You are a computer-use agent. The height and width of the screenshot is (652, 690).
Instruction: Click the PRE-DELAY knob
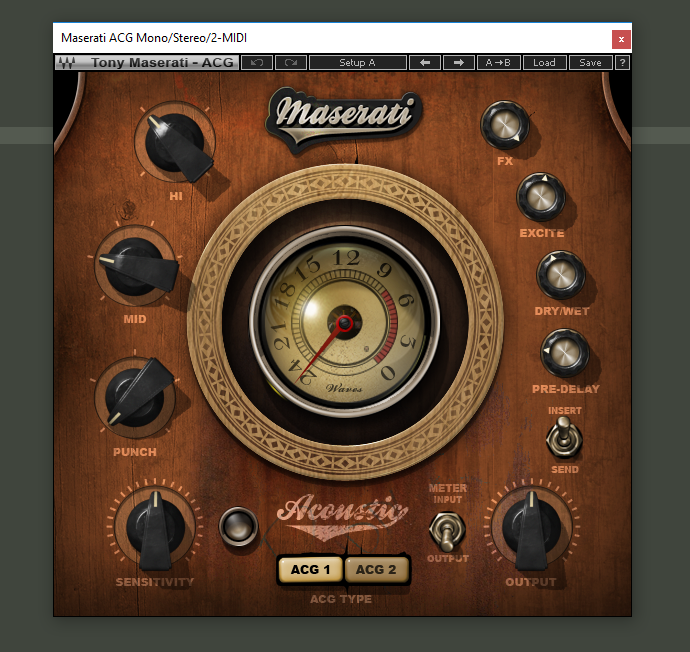(x=565, y=352)
